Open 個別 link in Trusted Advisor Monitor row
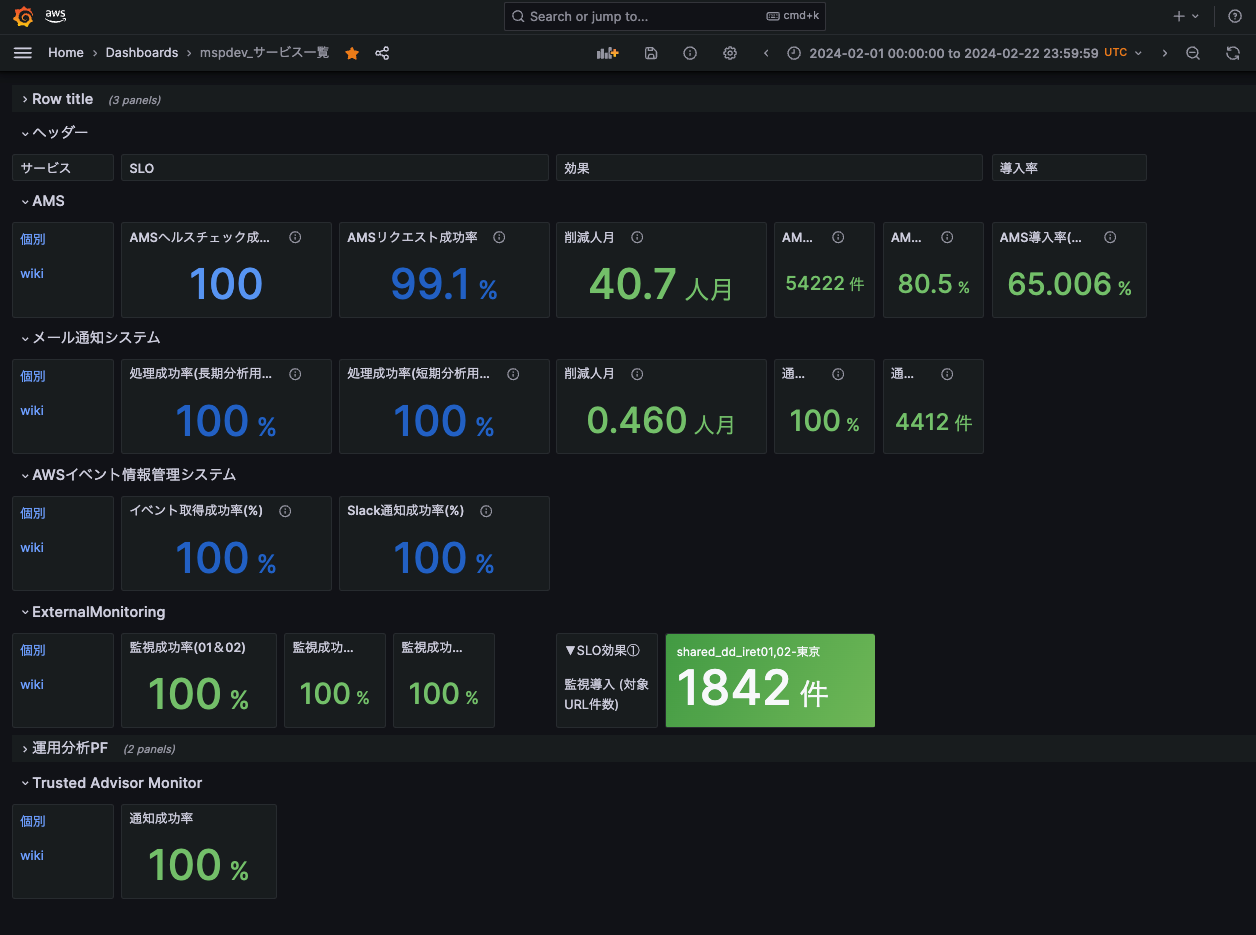Screen dimensions: 1256x935 coord(33,821)
